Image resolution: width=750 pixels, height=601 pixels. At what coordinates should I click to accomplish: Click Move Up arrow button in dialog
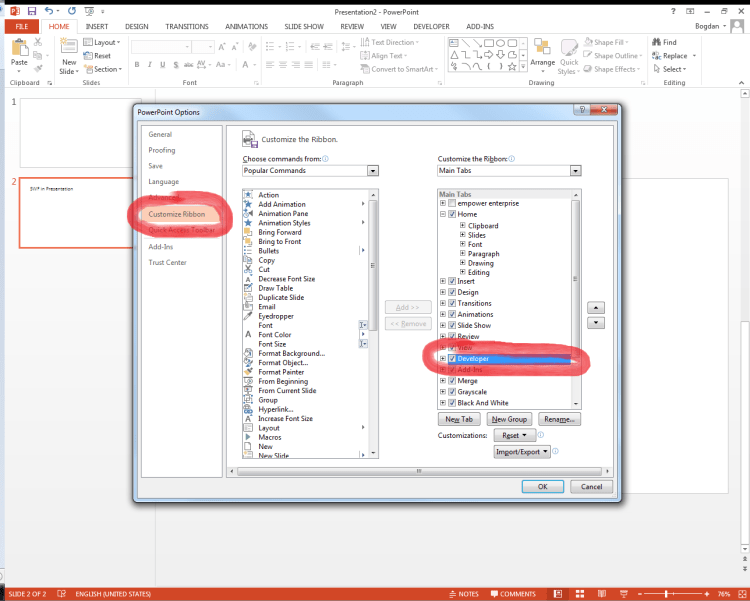[x=596, y=308]
